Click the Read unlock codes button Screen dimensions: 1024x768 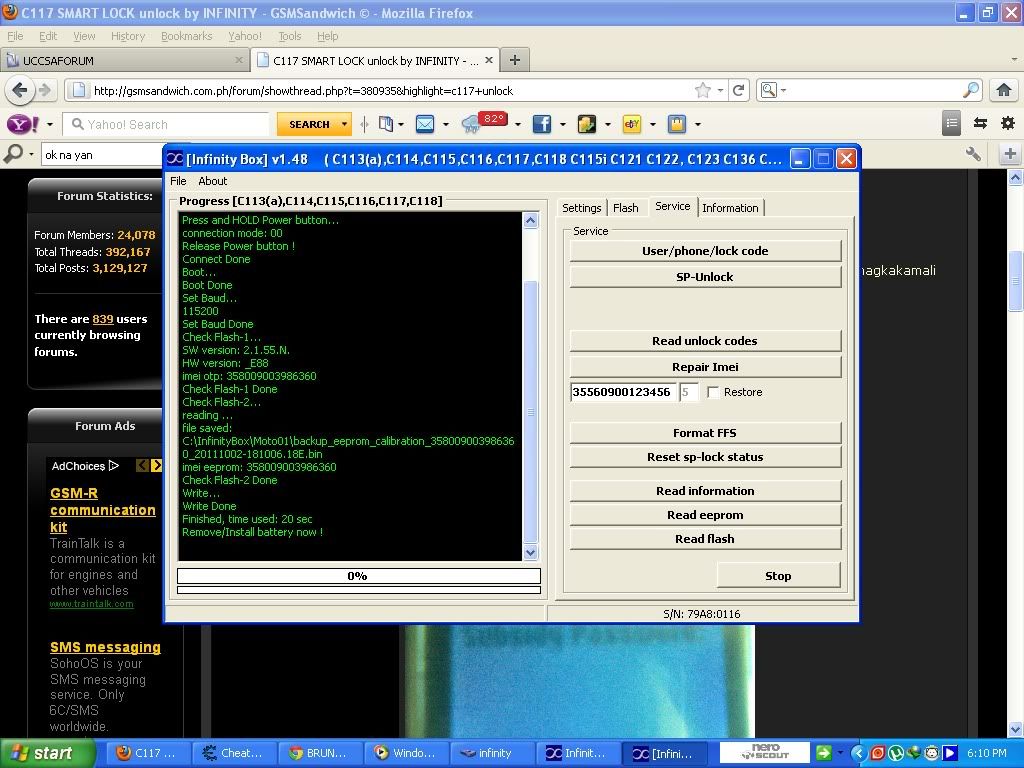(705, 341)
